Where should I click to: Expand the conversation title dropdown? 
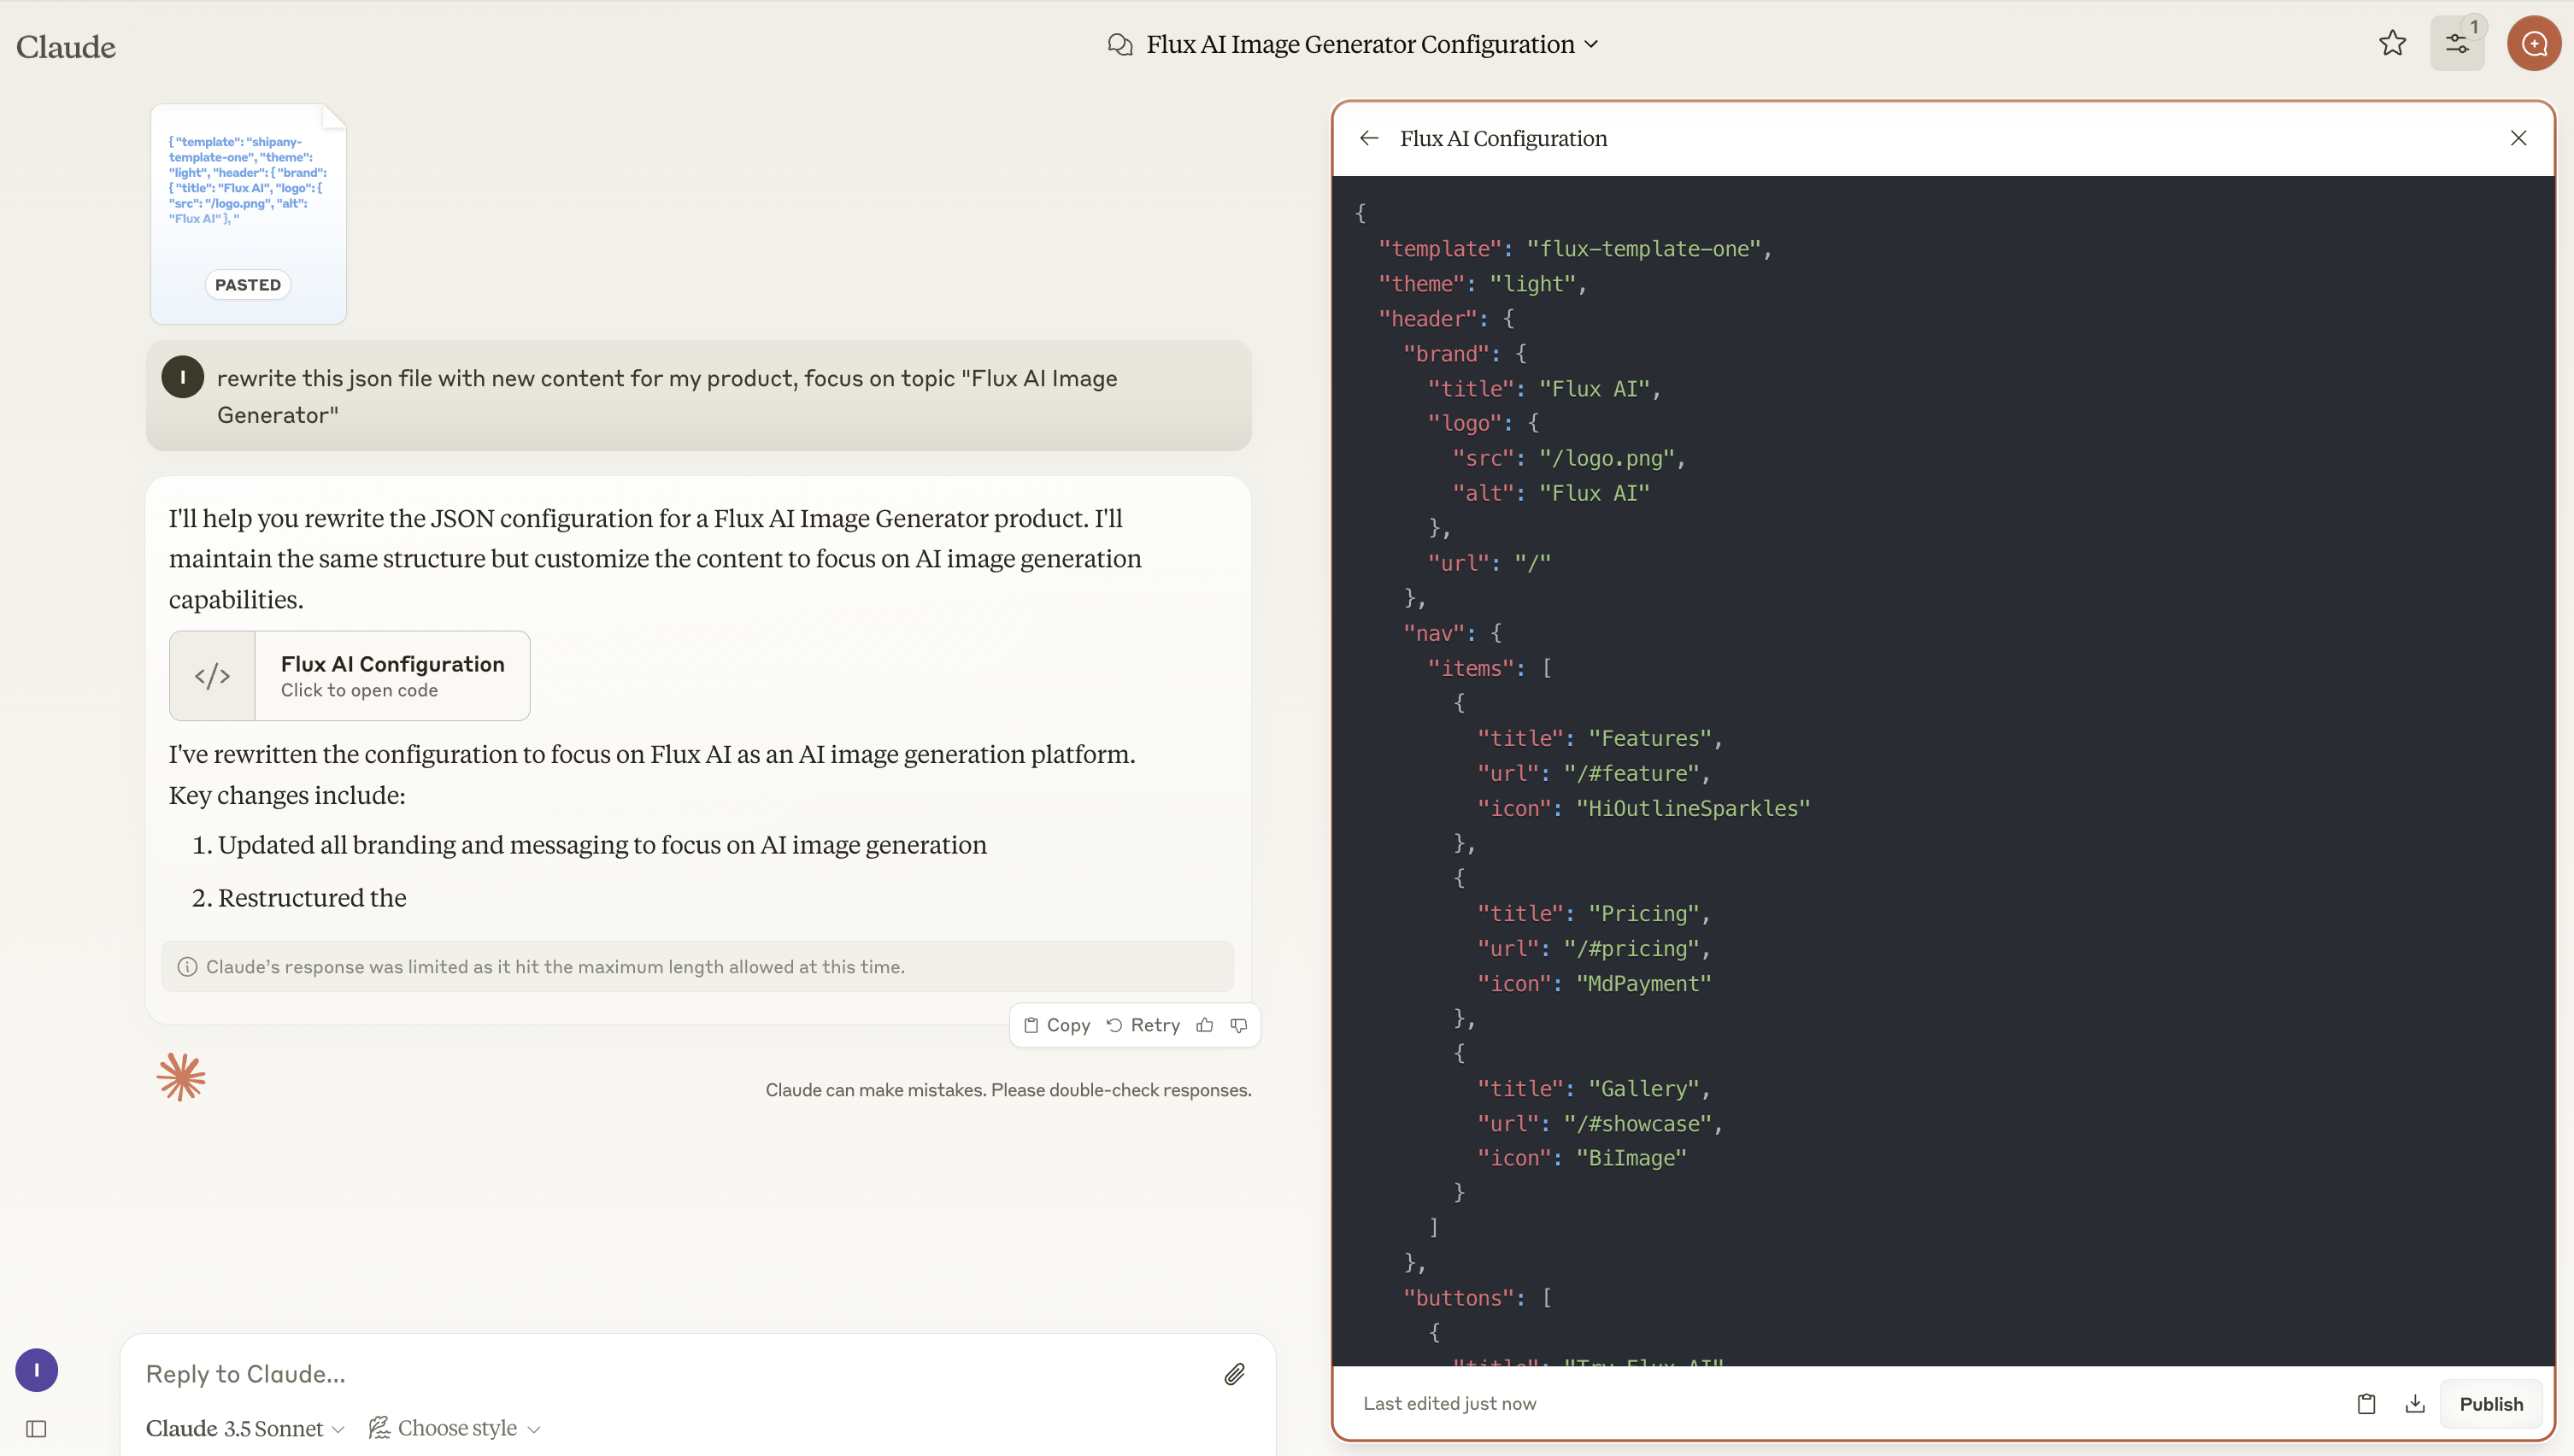pos(1588,44)
